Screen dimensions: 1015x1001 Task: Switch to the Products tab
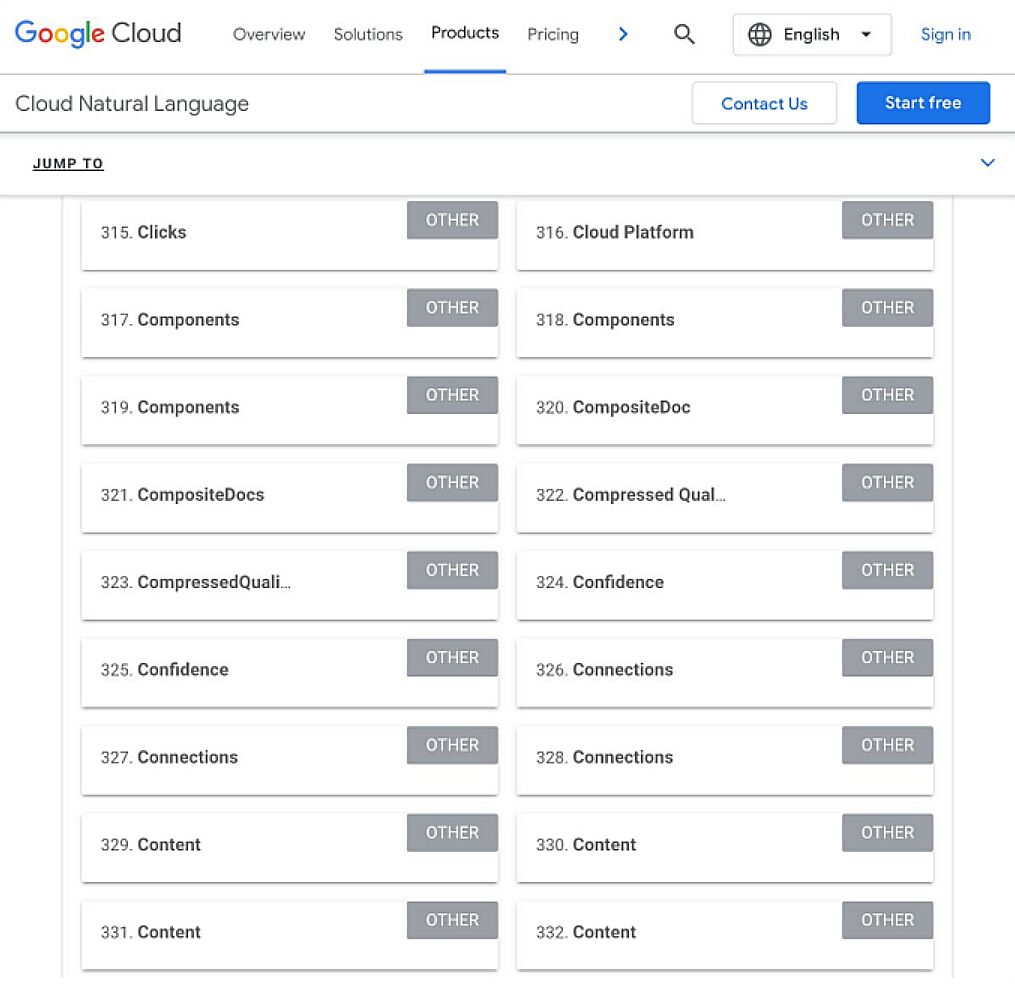(464, 32)
